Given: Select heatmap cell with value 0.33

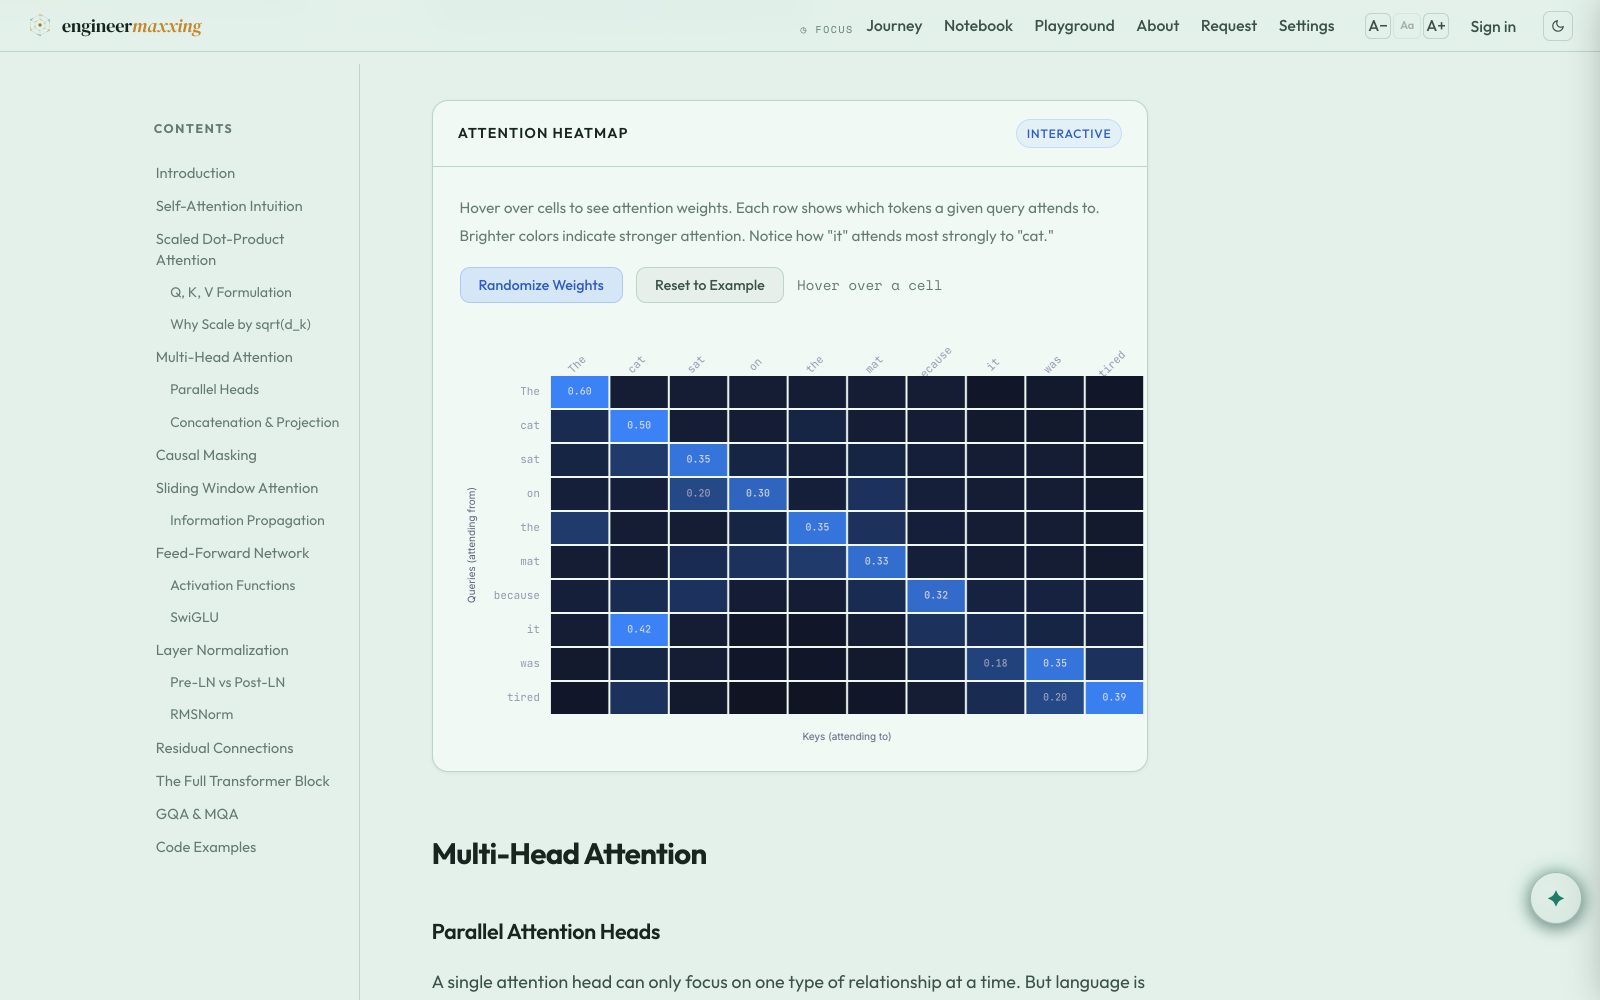Looking at the screenshot, I should click(877, 562).
